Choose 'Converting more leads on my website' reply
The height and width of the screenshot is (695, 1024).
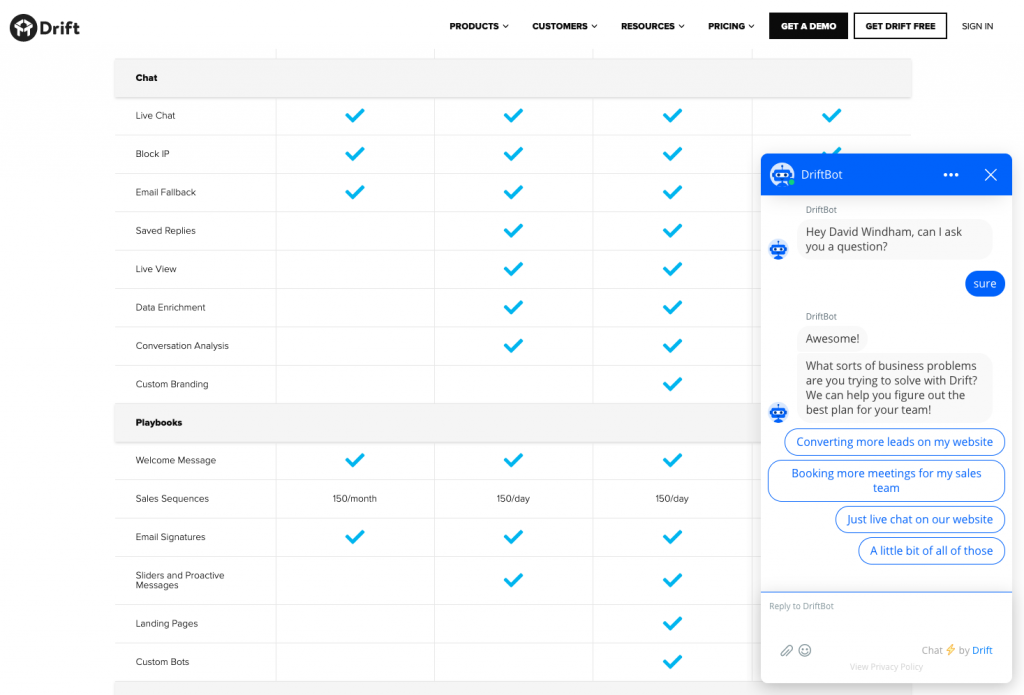coord(894,442)
